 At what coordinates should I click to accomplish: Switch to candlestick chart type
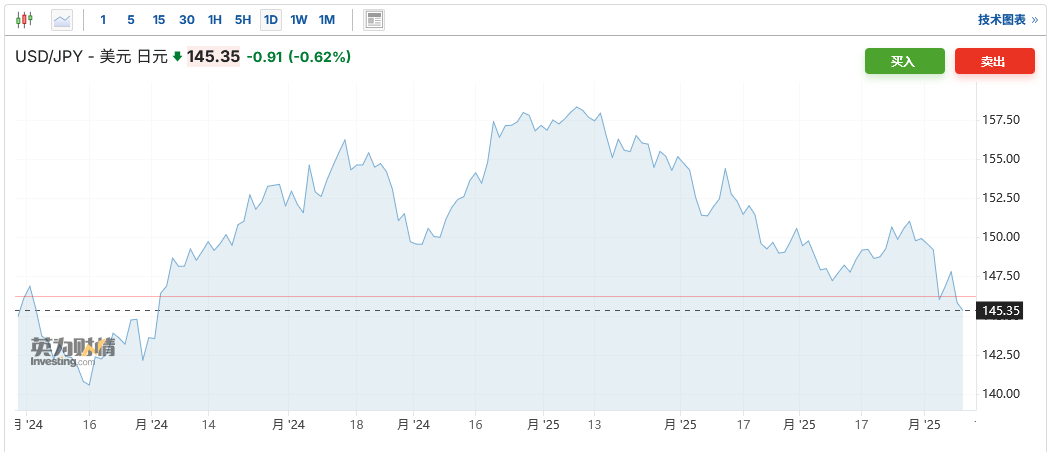(25, 19)
